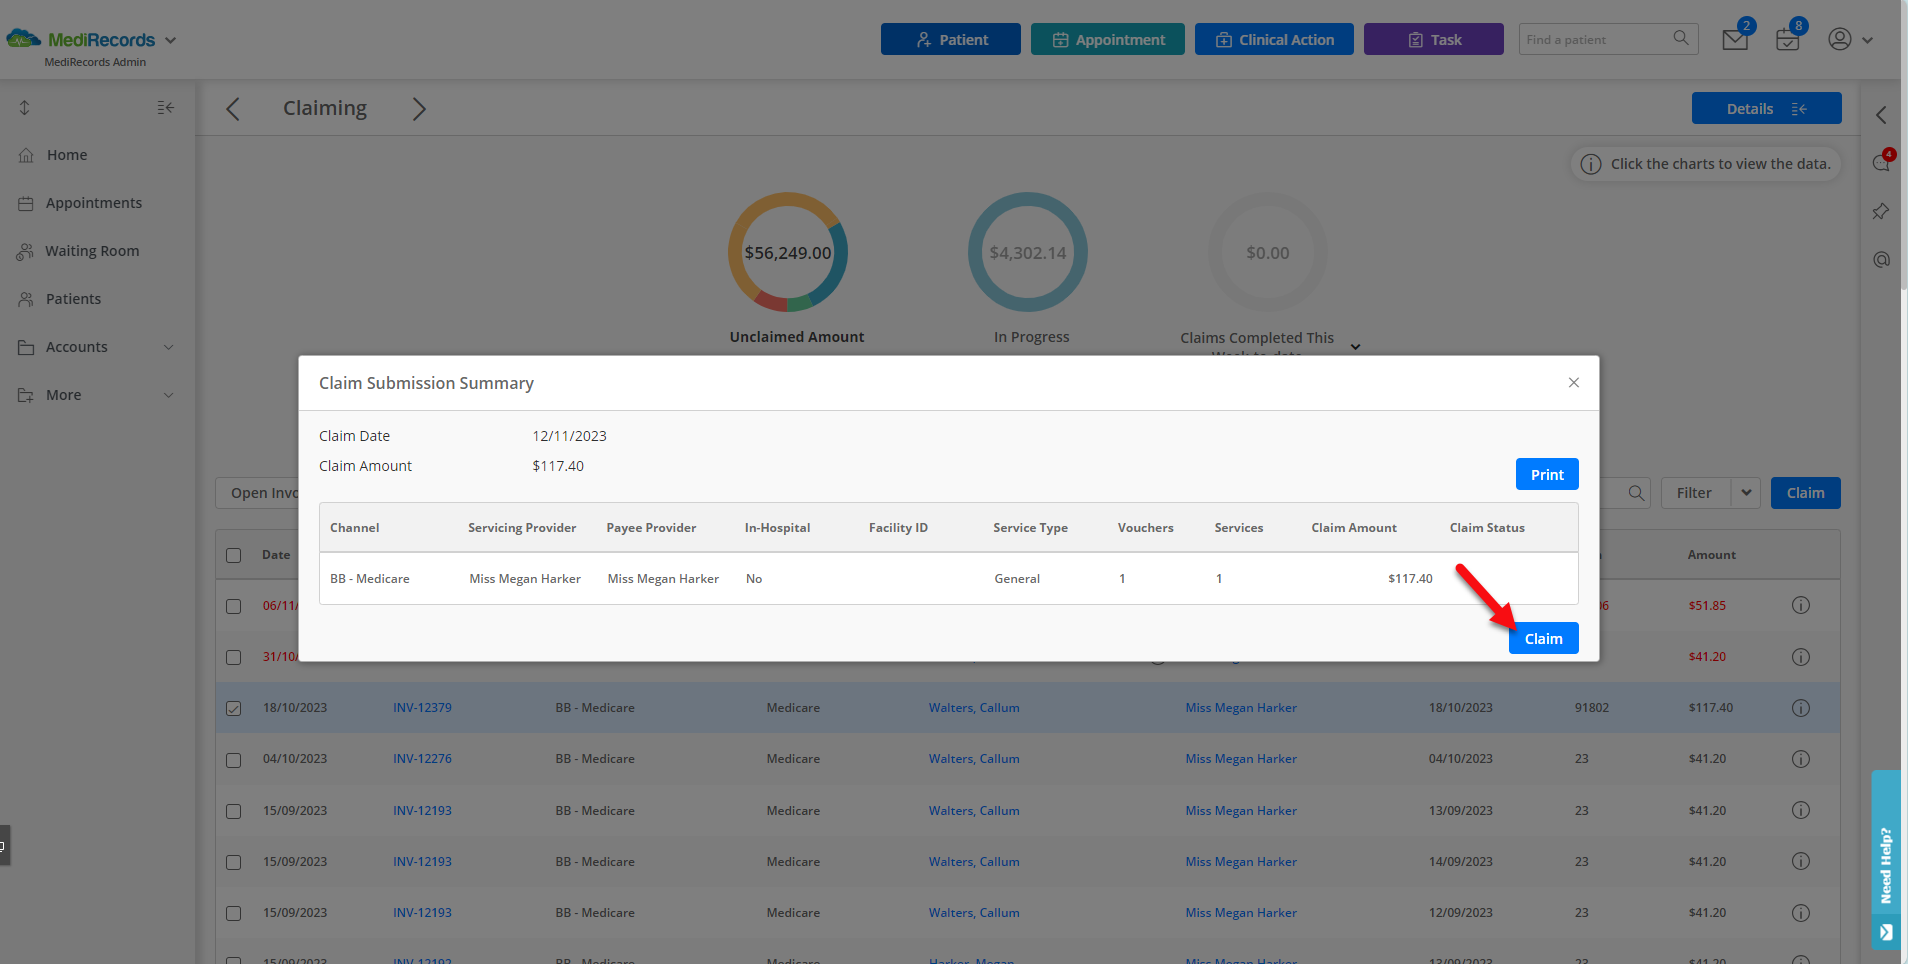This screenshot has height=964, width=1908.
Task: Expand the Filter dropdown arrow
Action: point(1746,492)
